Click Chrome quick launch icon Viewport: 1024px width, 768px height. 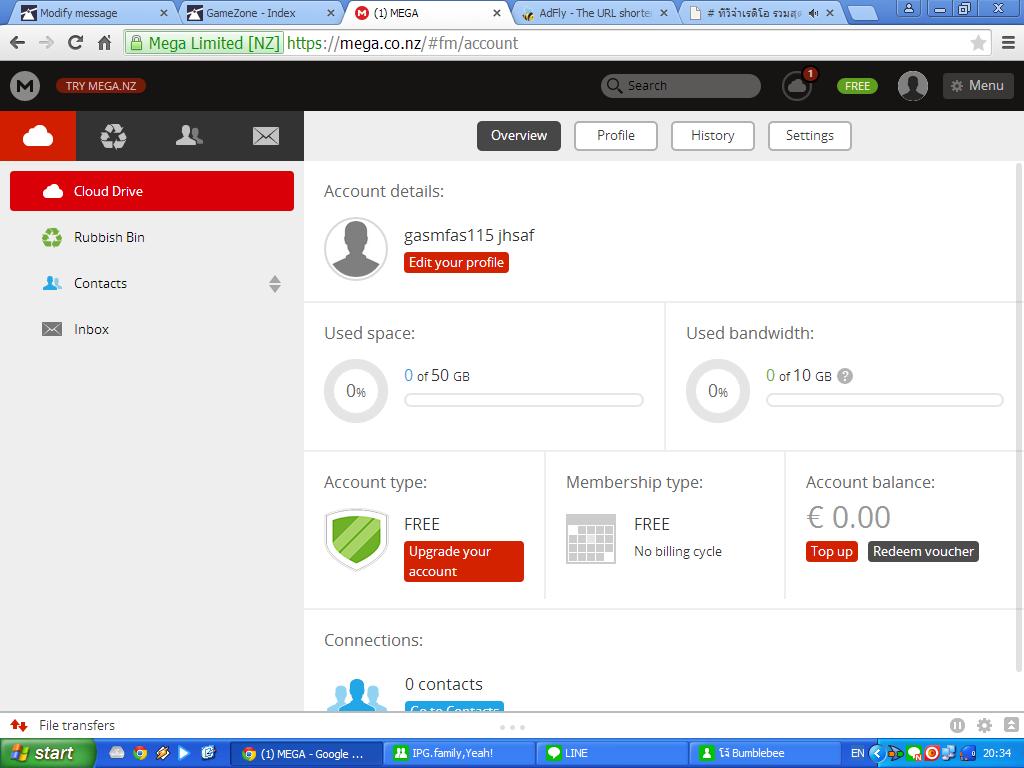(140, 753)
